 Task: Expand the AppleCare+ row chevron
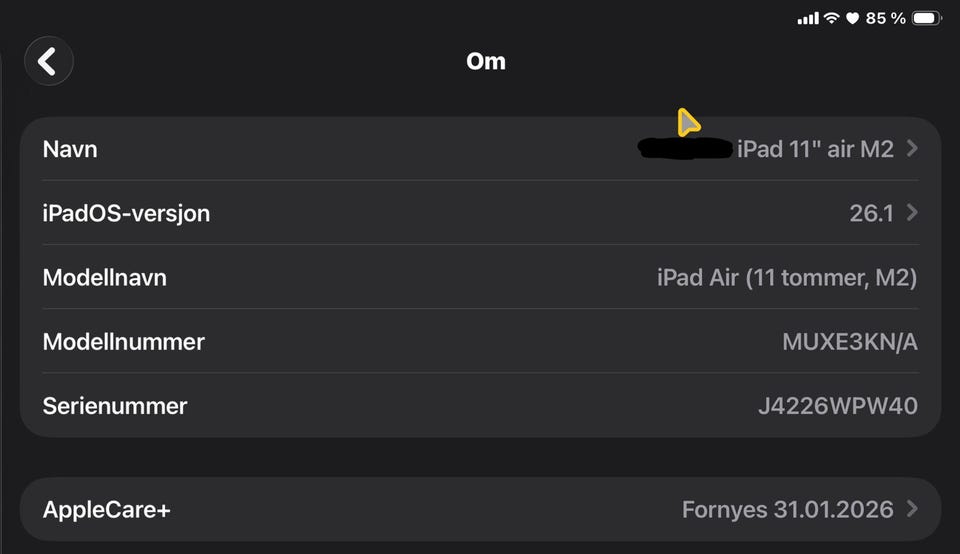(x=911, y=509)
